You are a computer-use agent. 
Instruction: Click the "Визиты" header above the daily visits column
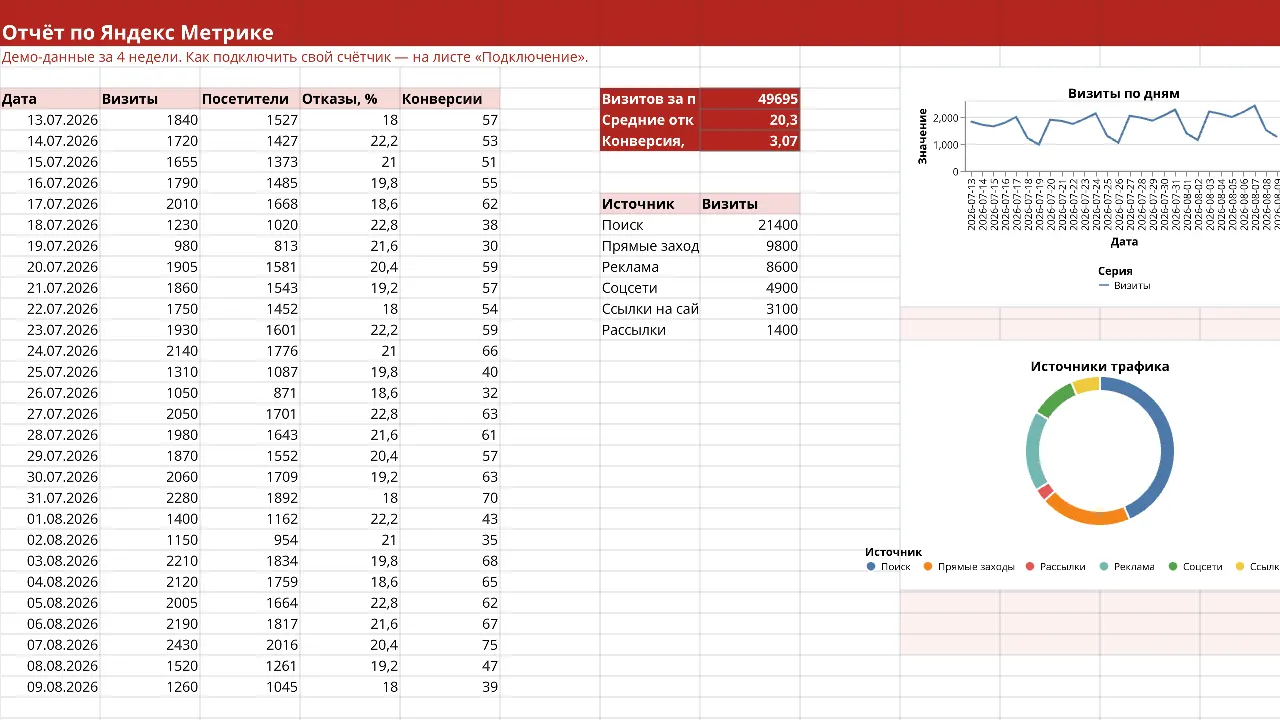point(150,99)
